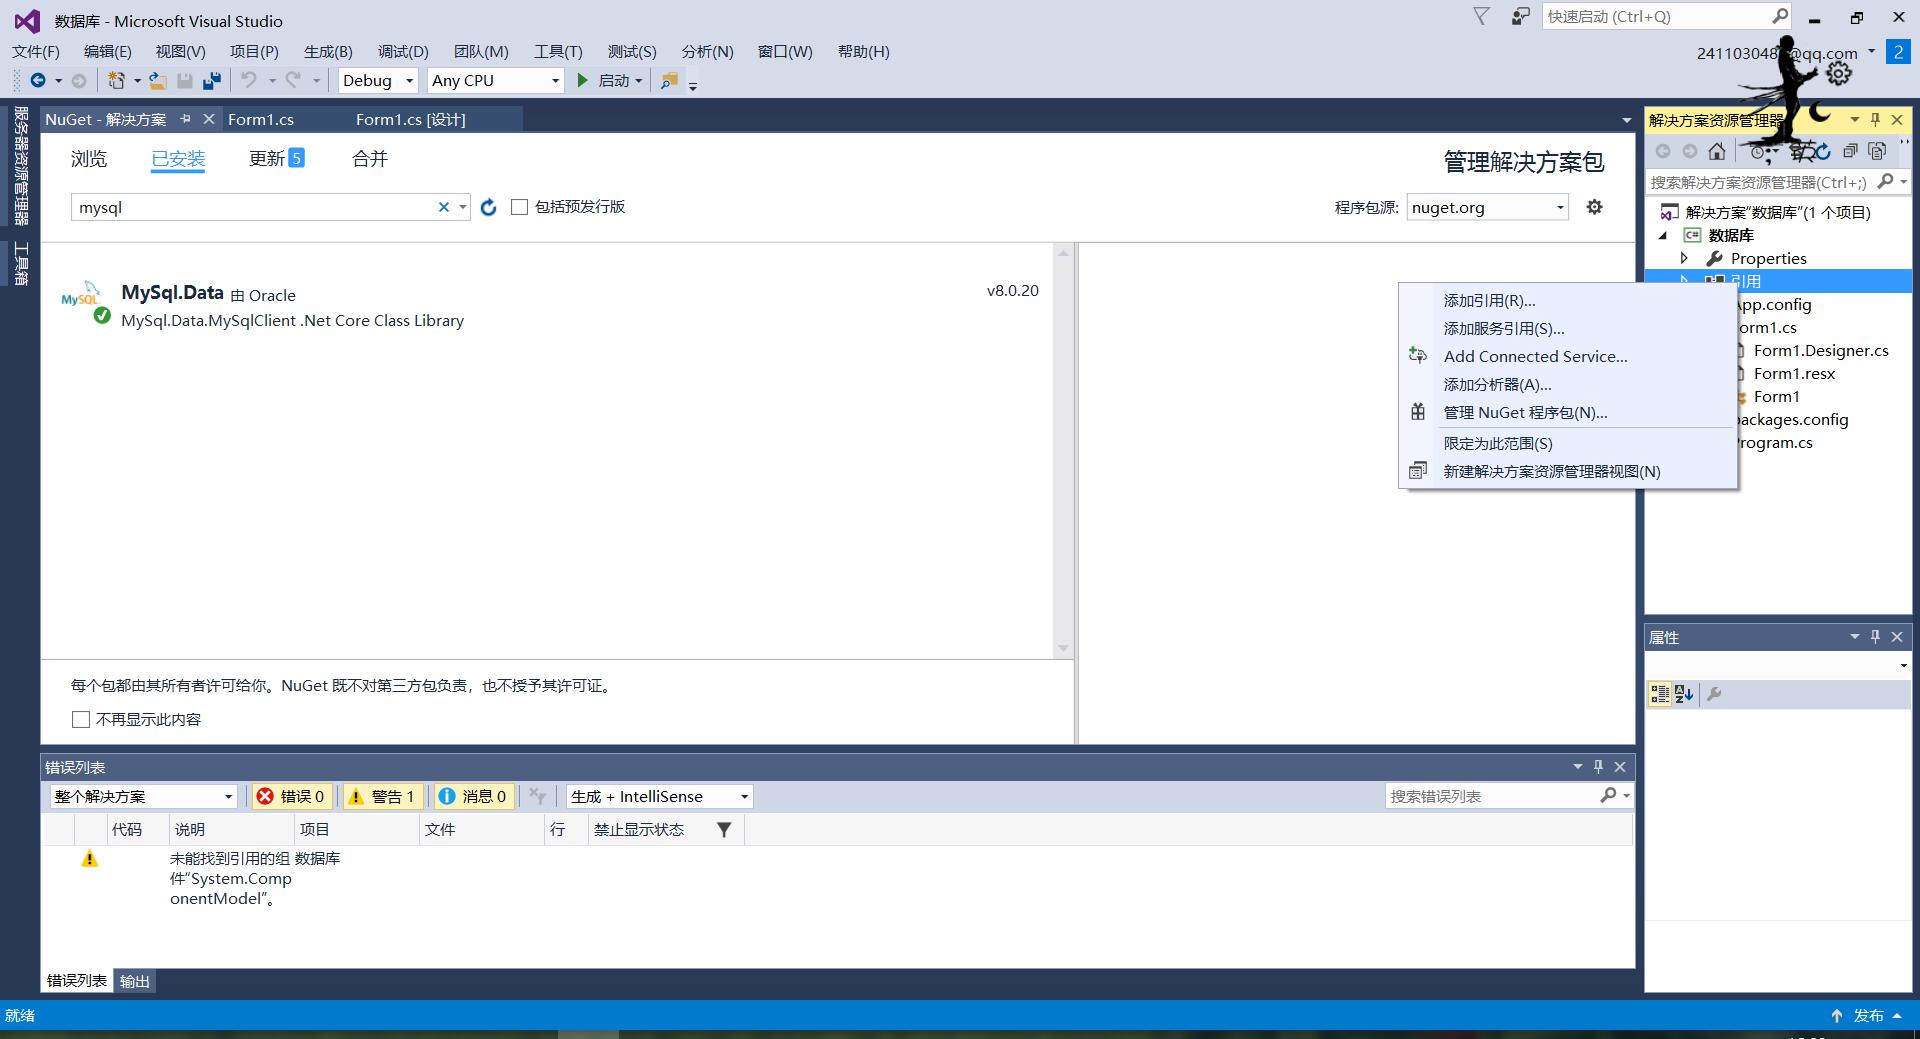Switch to the 合并 tab in NuGet

coord(370,158)
